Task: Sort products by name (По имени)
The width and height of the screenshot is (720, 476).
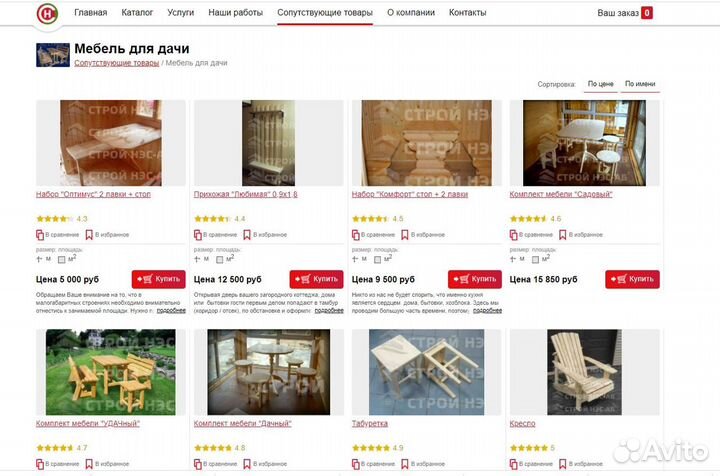Action: [640, 84]
